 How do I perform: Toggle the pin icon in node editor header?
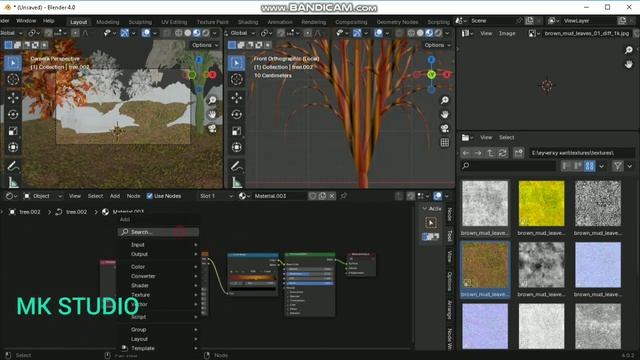(344, 196)
